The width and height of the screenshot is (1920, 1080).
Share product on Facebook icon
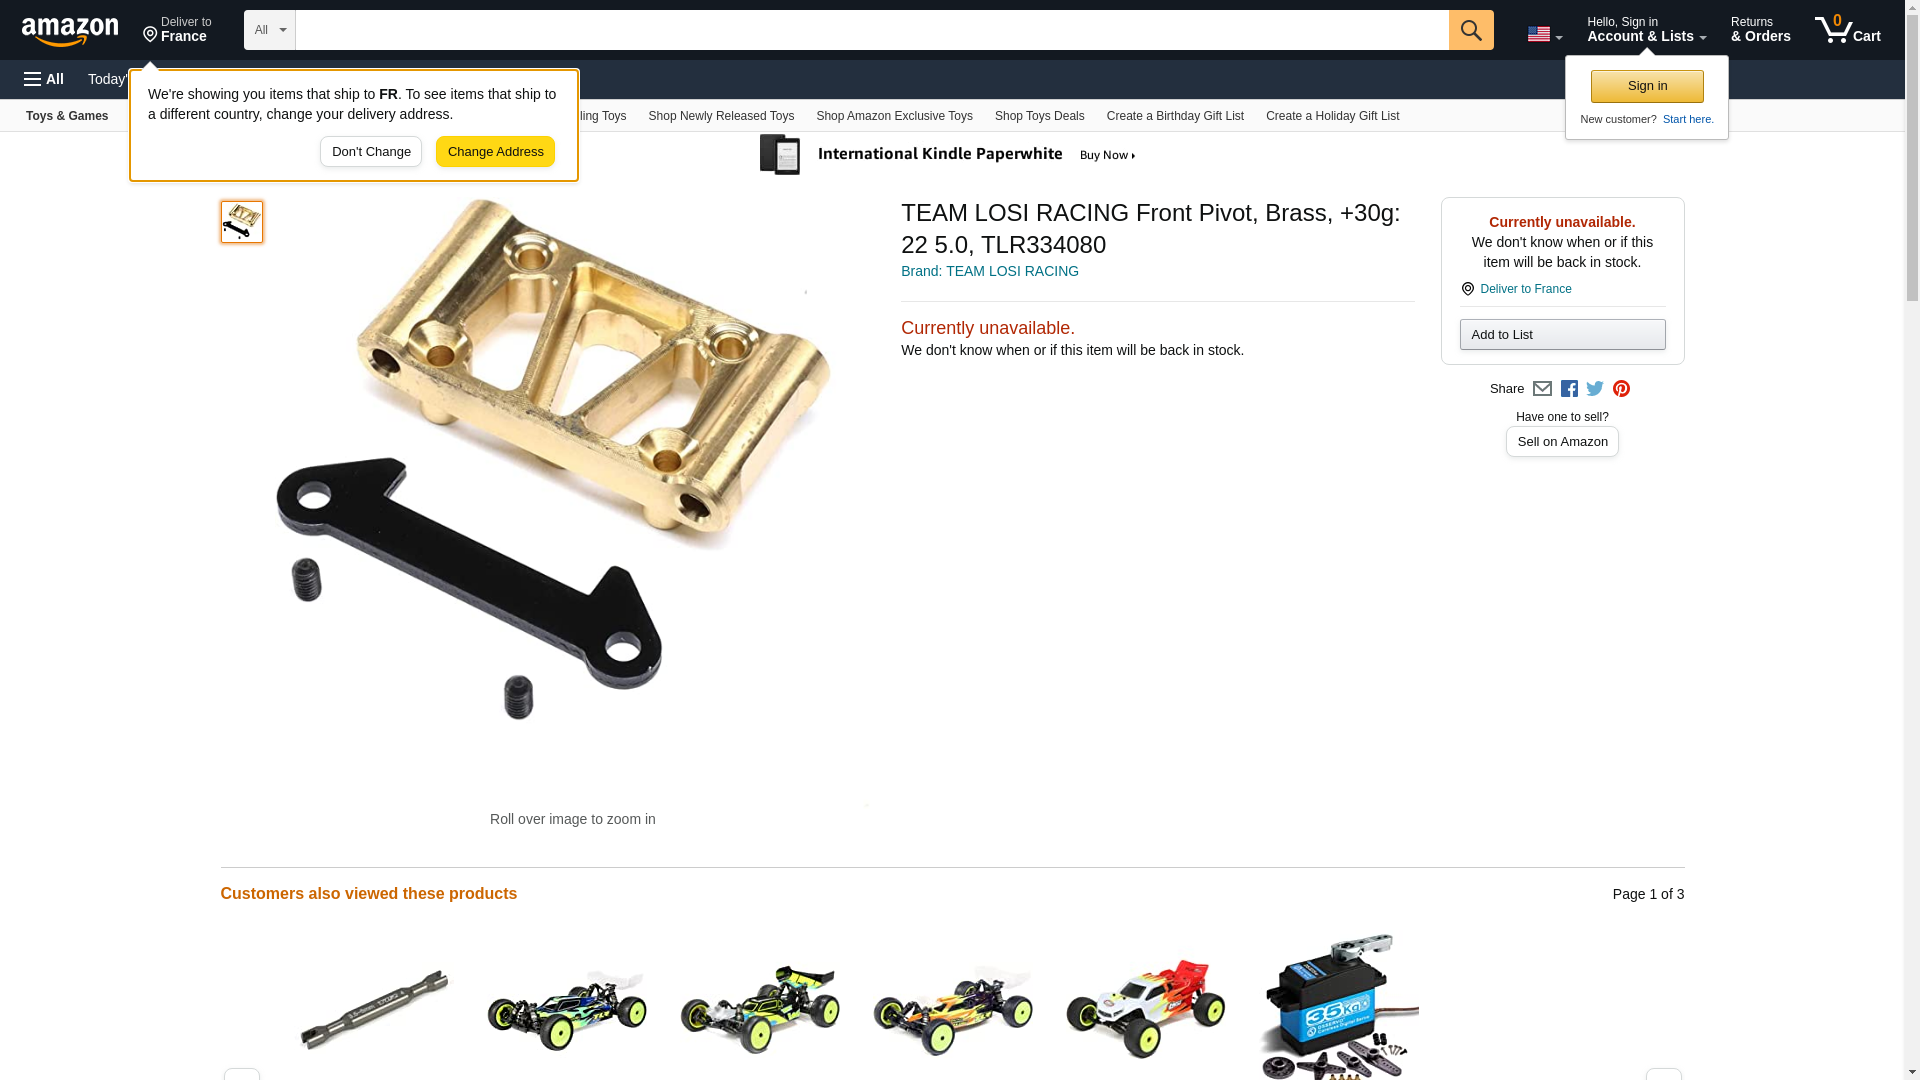click(1569, 389)
